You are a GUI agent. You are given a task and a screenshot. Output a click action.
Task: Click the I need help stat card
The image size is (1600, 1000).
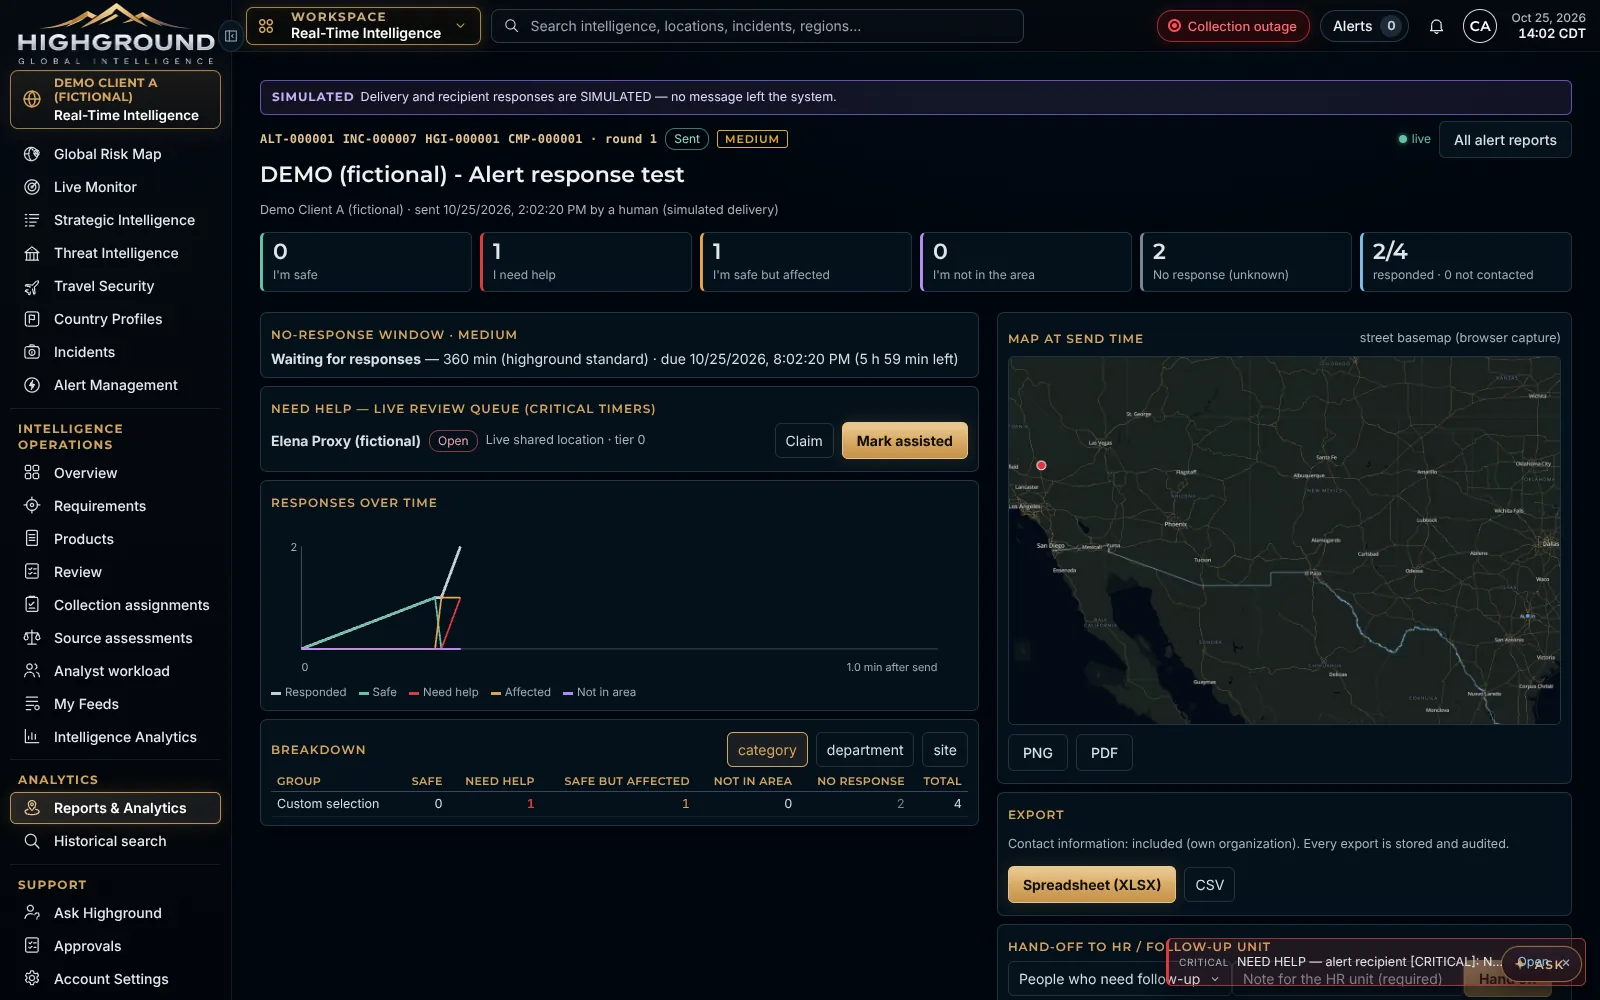click(586, 262)
